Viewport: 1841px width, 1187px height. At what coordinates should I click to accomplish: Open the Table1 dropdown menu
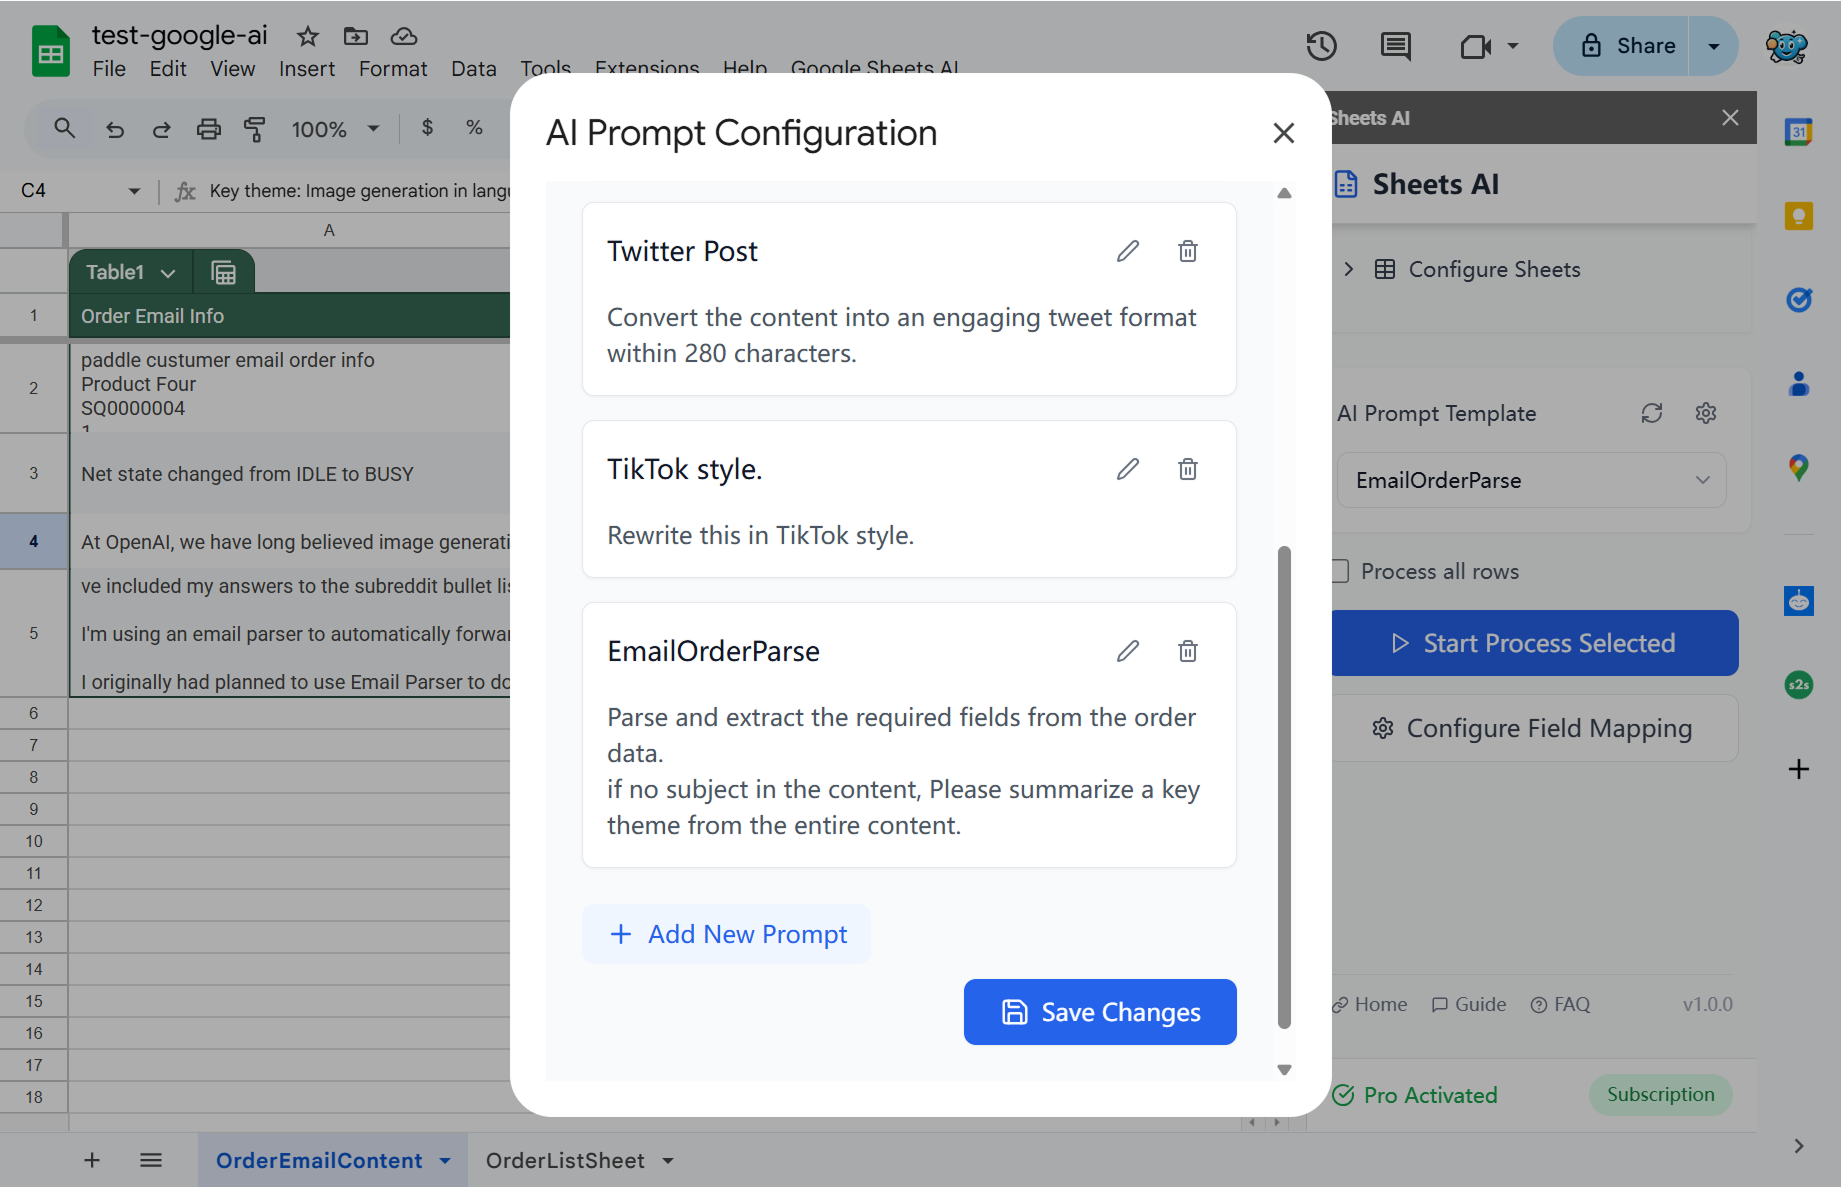(168, 273)
